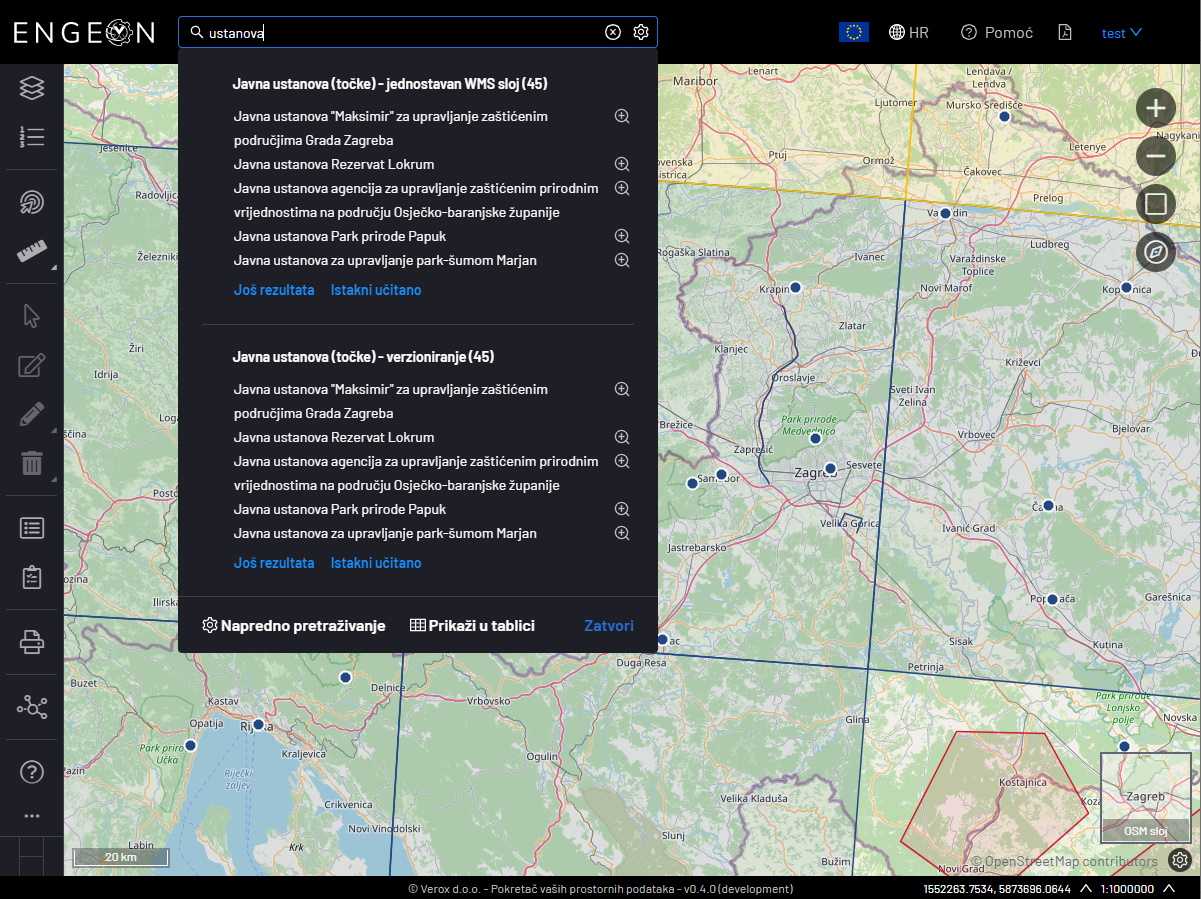Open map settings gear at bottom right
This screenshot has width=1201, height=899.
click(x=1180, y=860)
